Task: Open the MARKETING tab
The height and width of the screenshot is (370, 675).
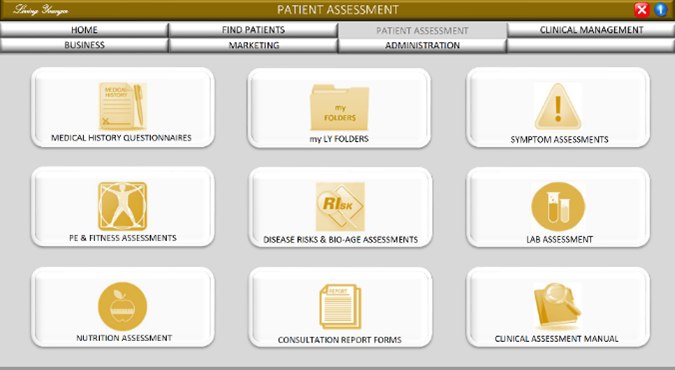Action: (253, 45)
